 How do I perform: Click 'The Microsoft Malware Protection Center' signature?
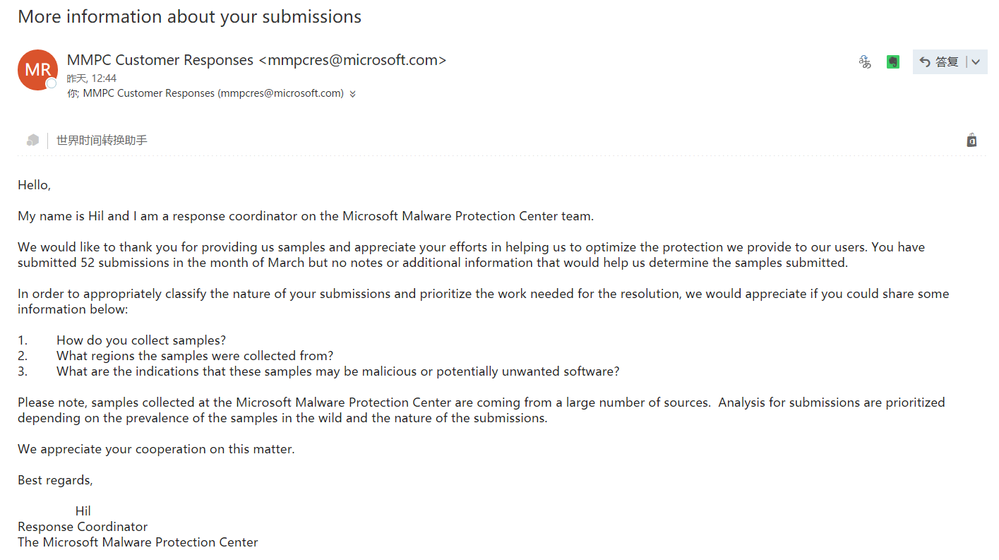pyautogui.click(x=137, y=542)
